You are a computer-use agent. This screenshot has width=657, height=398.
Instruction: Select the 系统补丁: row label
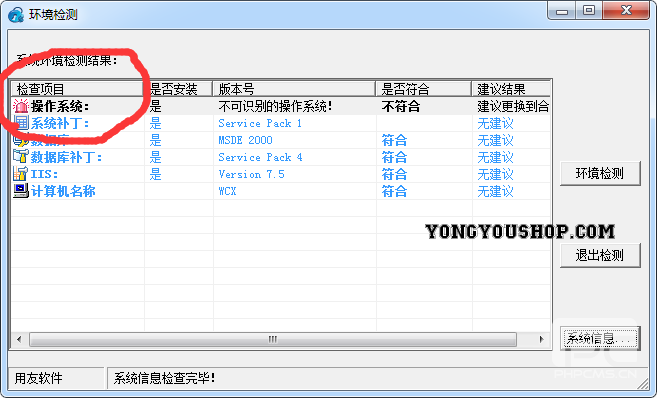tap(60, 123)
